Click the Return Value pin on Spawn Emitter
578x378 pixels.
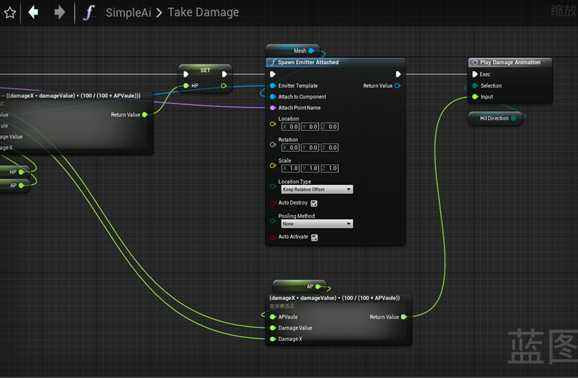(397, 86)
